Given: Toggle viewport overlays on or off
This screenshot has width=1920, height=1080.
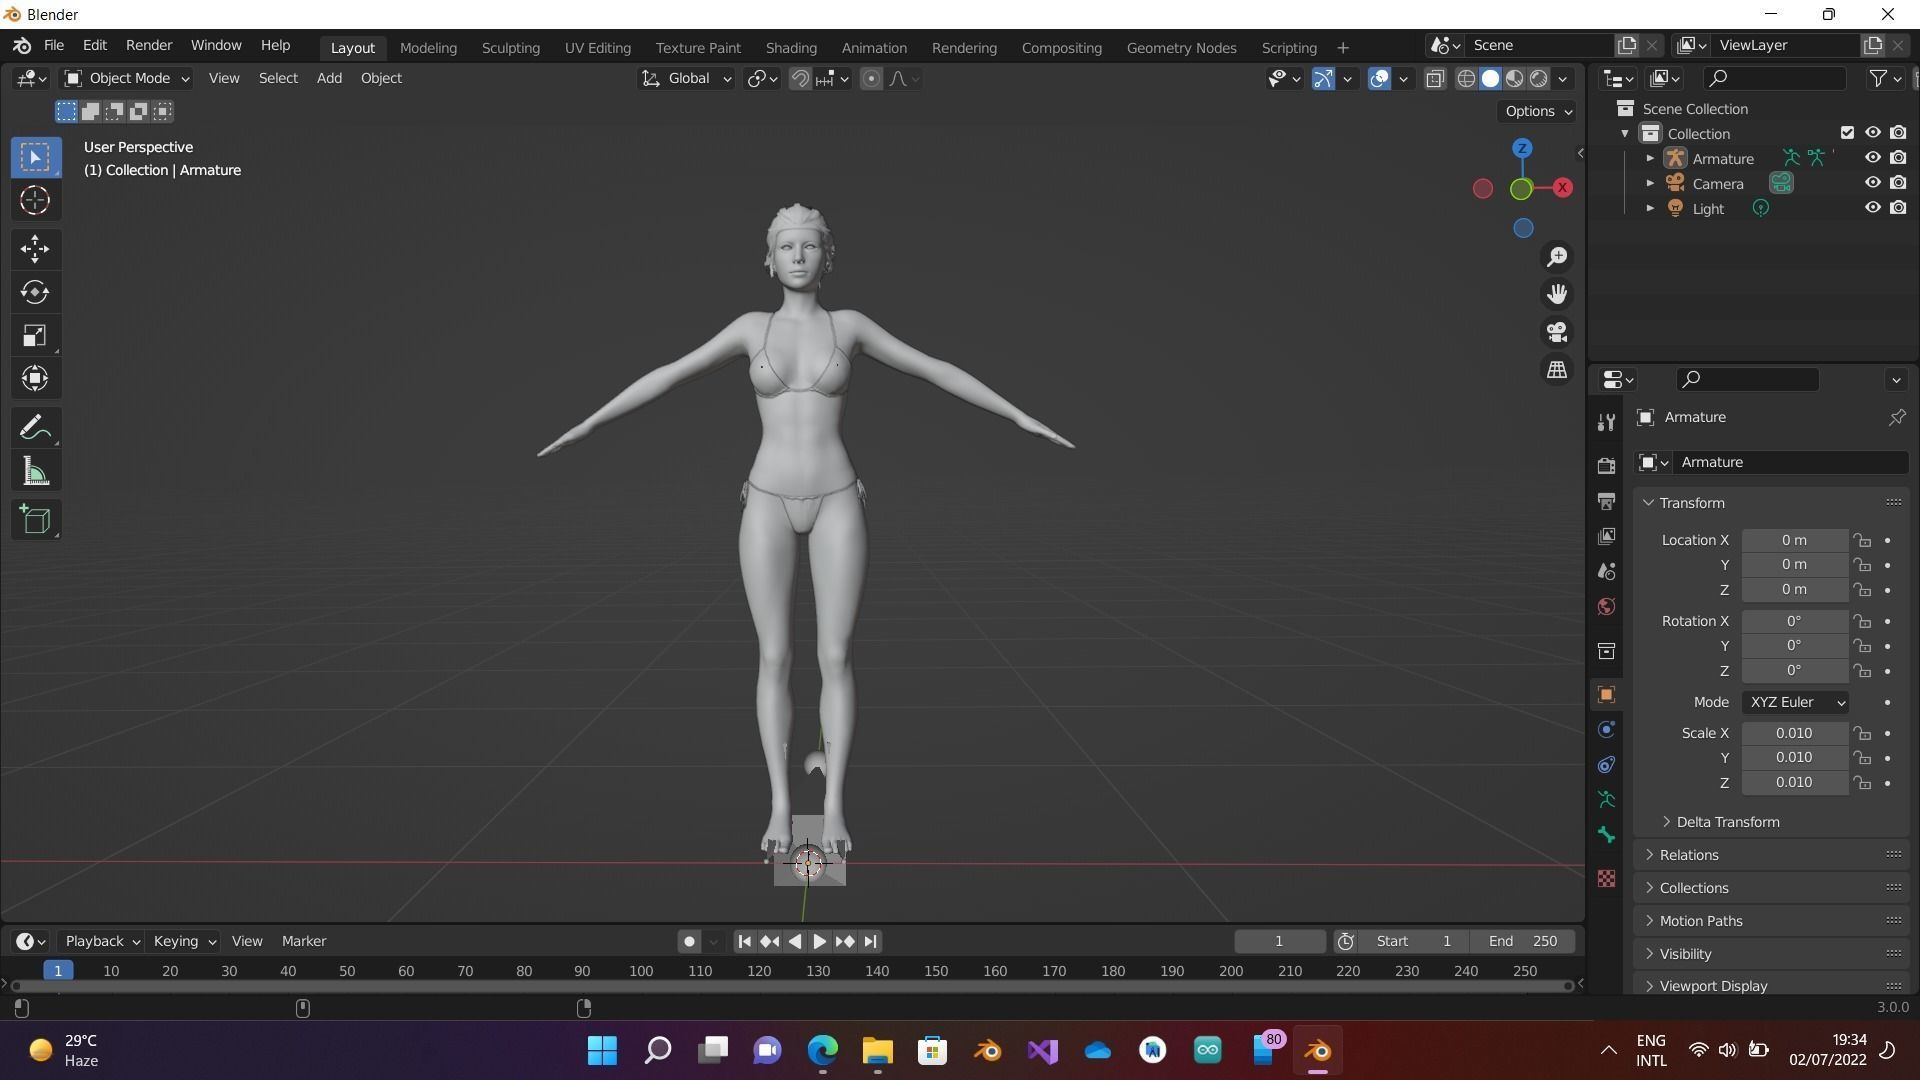Looking at the screenshot, I should click(1379, 79).
